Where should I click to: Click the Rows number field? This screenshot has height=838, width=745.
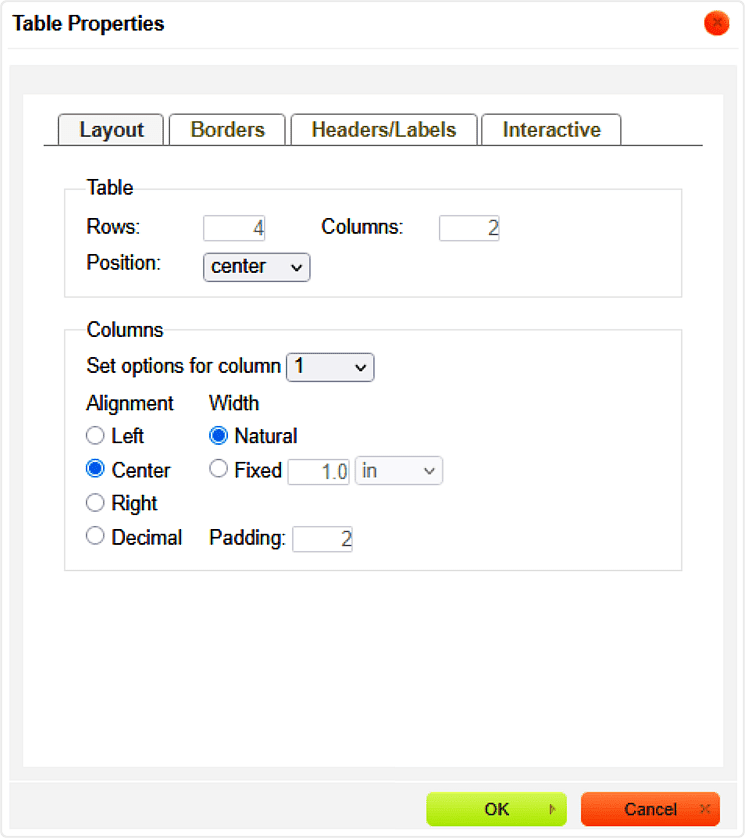click(234, 228)
